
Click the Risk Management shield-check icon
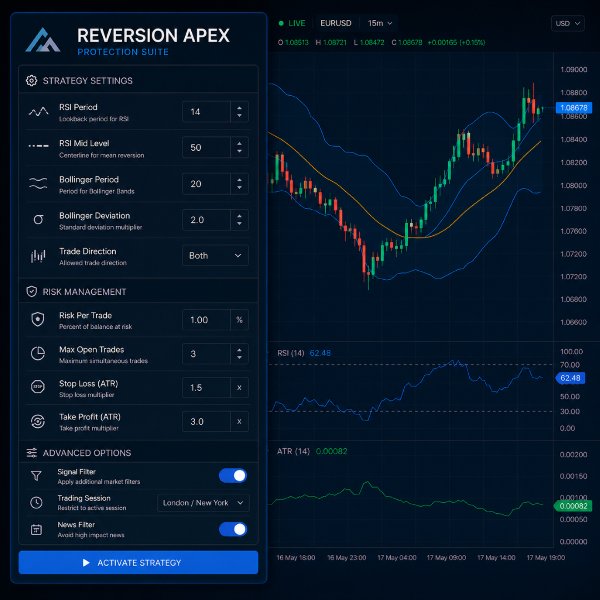click(31, 292)
